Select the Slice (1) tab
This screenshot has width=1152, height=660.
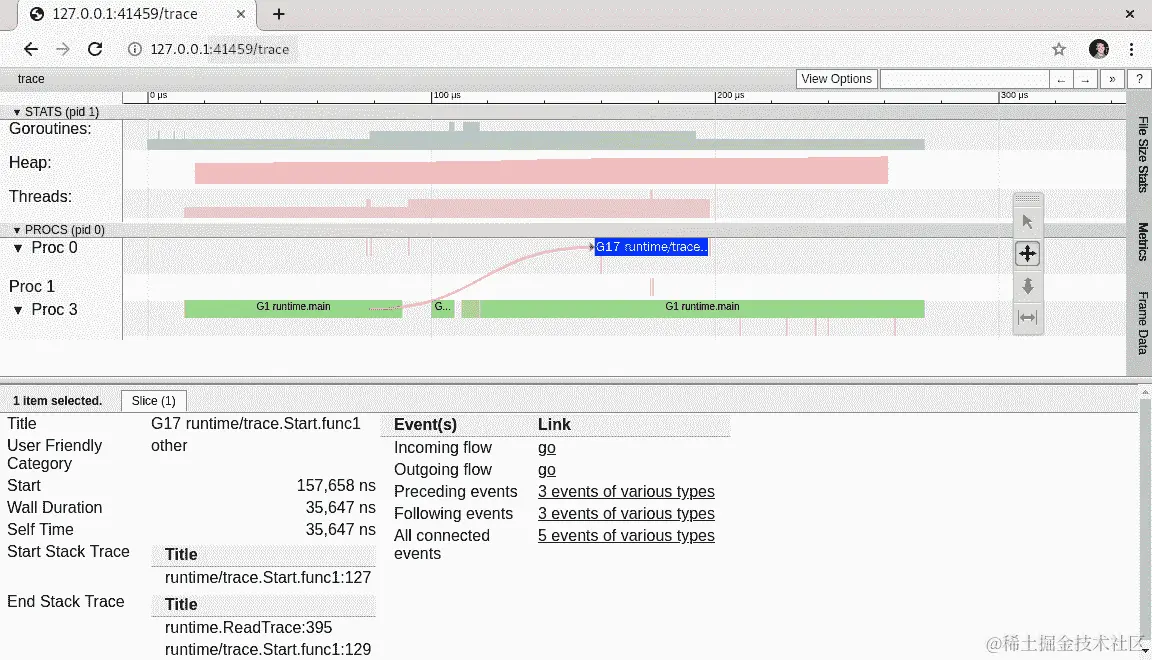154,401
